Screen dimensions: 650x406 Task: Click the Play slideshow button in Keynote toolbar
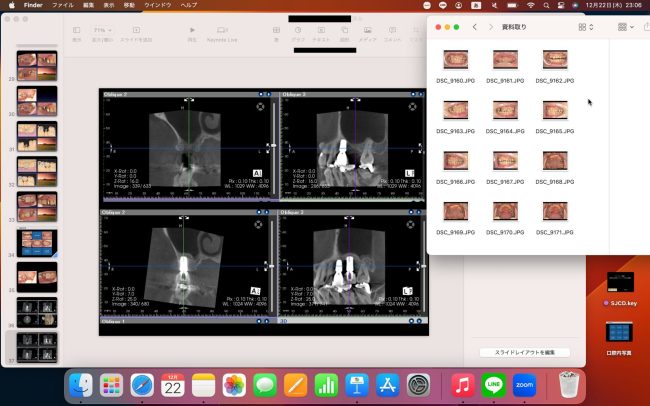tap(192, 31)
